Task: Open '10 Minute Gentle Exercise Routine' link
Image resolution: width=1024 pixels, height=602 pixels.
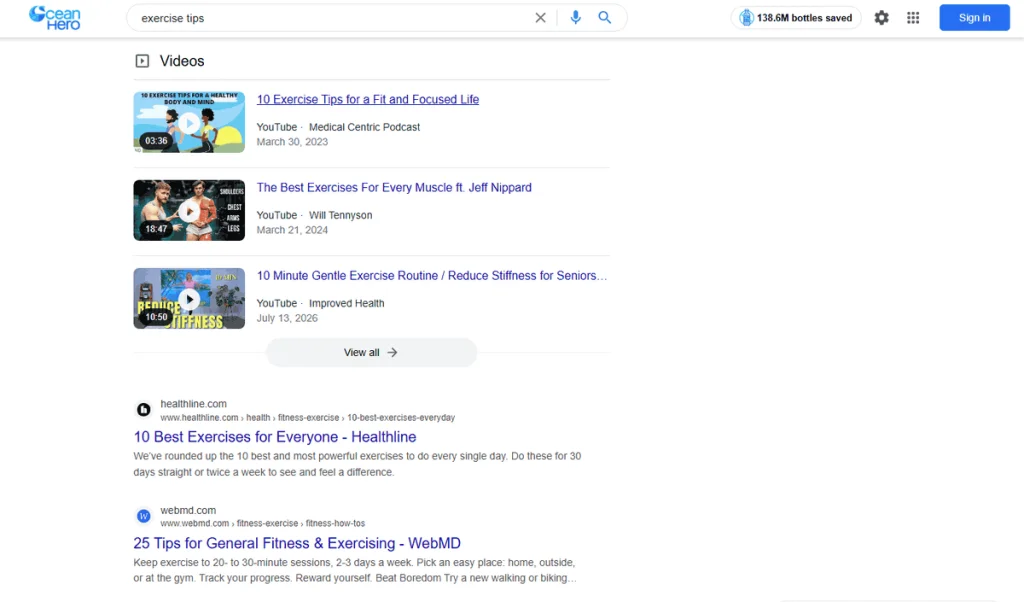Action: tap(432, 276)
